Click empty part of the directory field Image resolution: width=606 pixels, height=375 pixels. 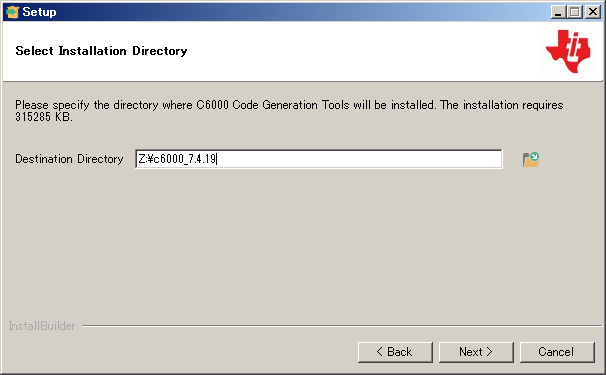pyautogui.click(x=359, y=159)
